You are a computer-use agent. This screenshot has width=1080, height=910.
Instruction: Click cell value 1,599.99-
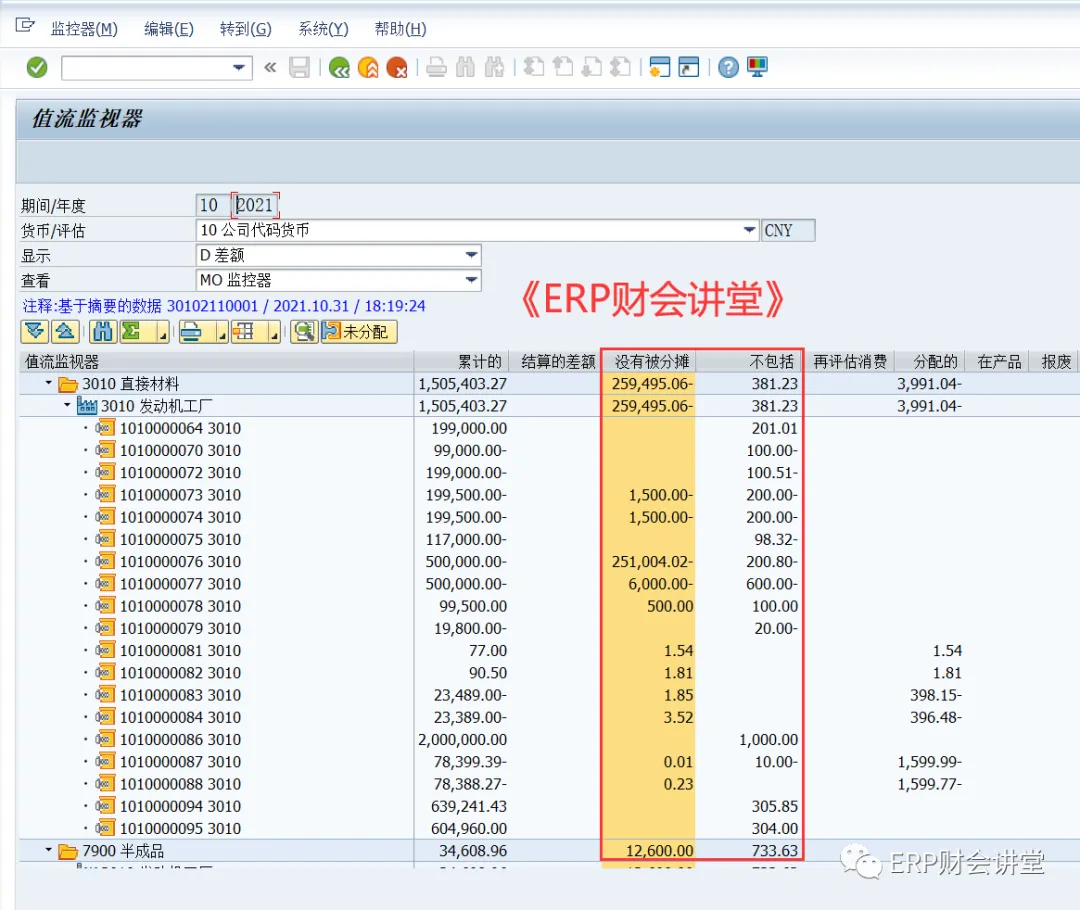tap(930, 761)
